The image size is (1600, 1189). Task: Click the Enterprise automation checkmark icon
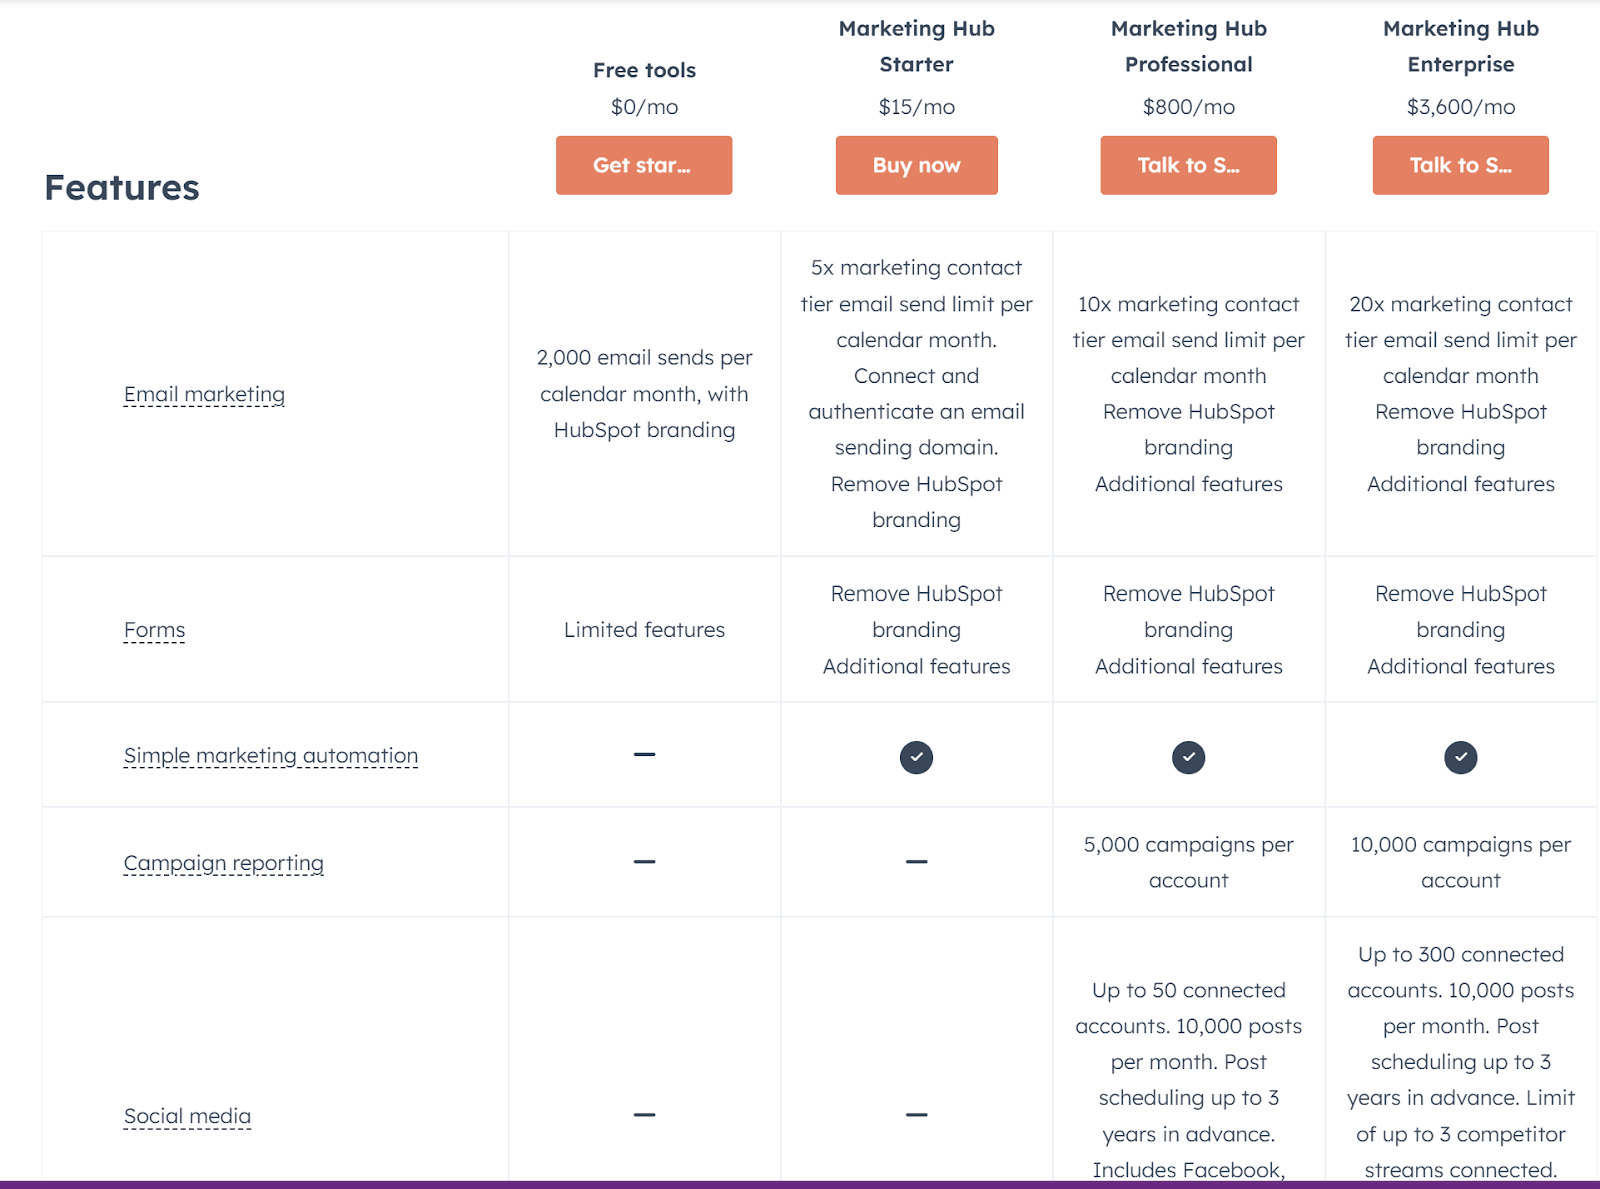pos(1460,757)
